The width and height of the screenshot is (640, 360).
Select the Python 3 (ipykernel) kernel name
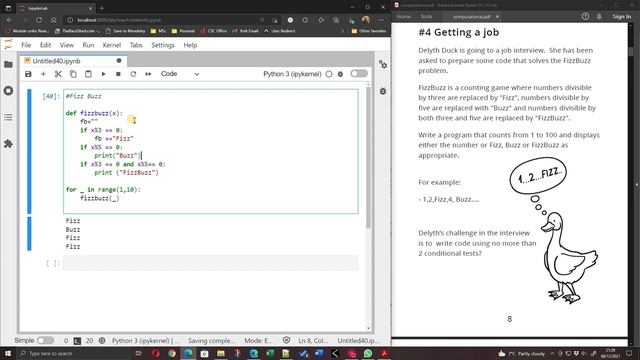292,74
